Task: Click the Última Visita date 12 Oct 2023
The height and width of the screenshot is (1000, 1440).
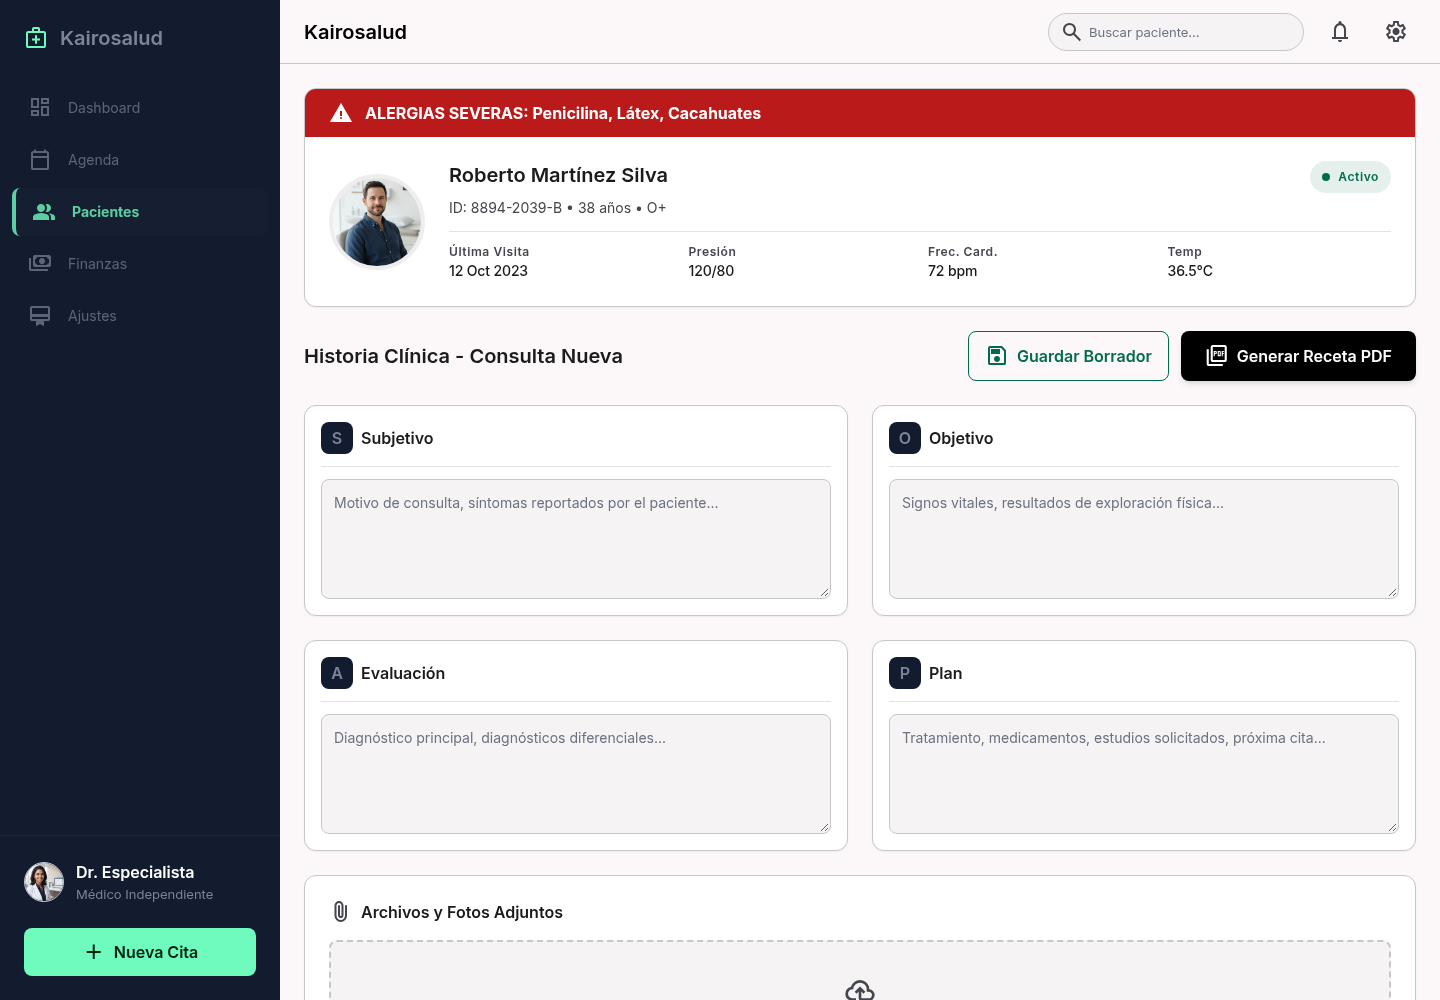Action: click(x=488, y=271)
